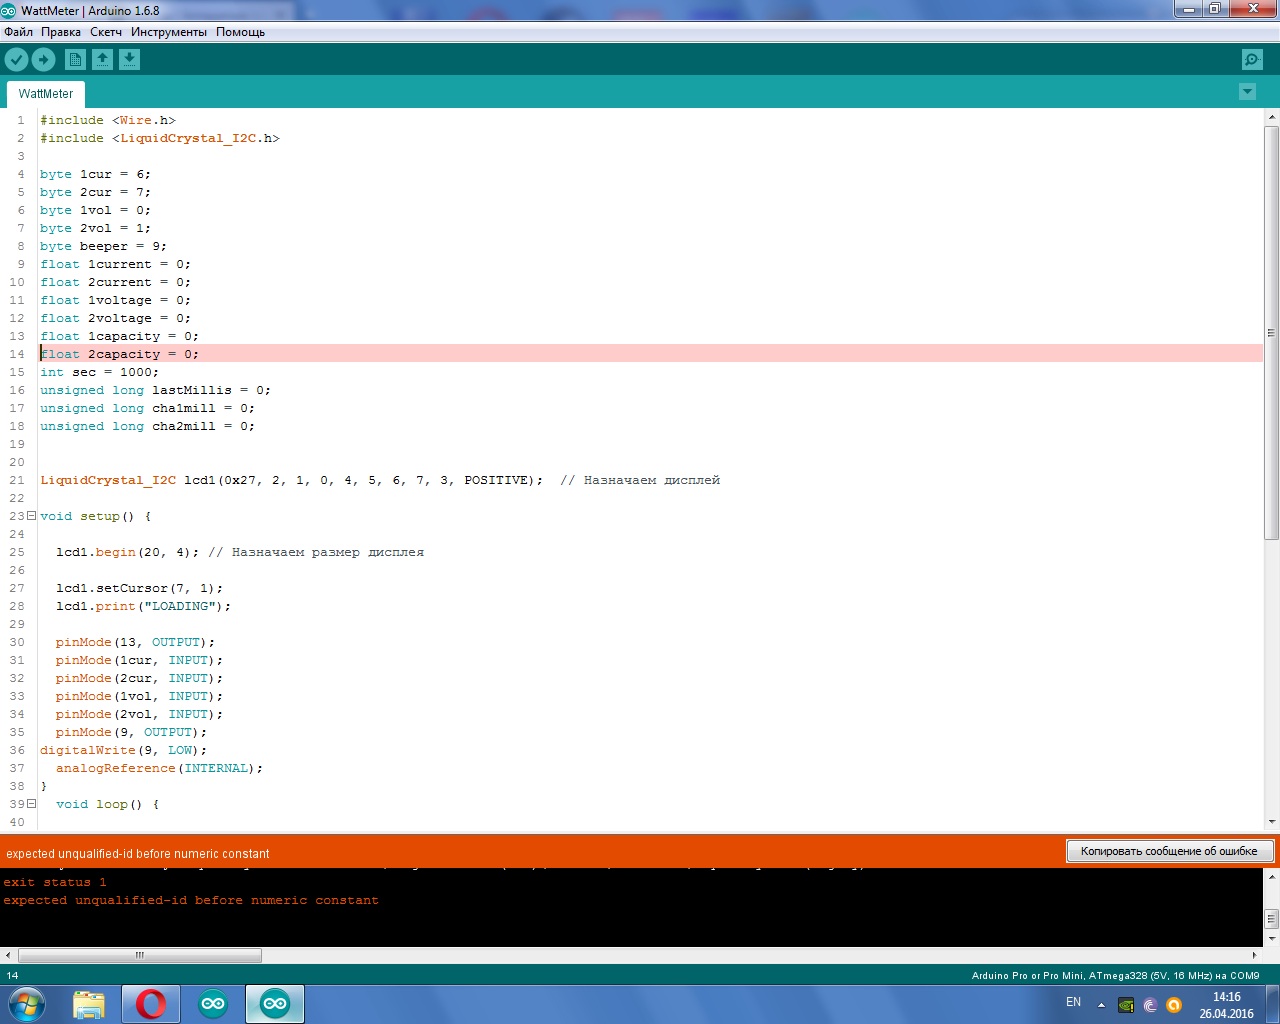Click the crescent-shaped tray icon
Screen dimensions: 1280x1024
1150,1006
